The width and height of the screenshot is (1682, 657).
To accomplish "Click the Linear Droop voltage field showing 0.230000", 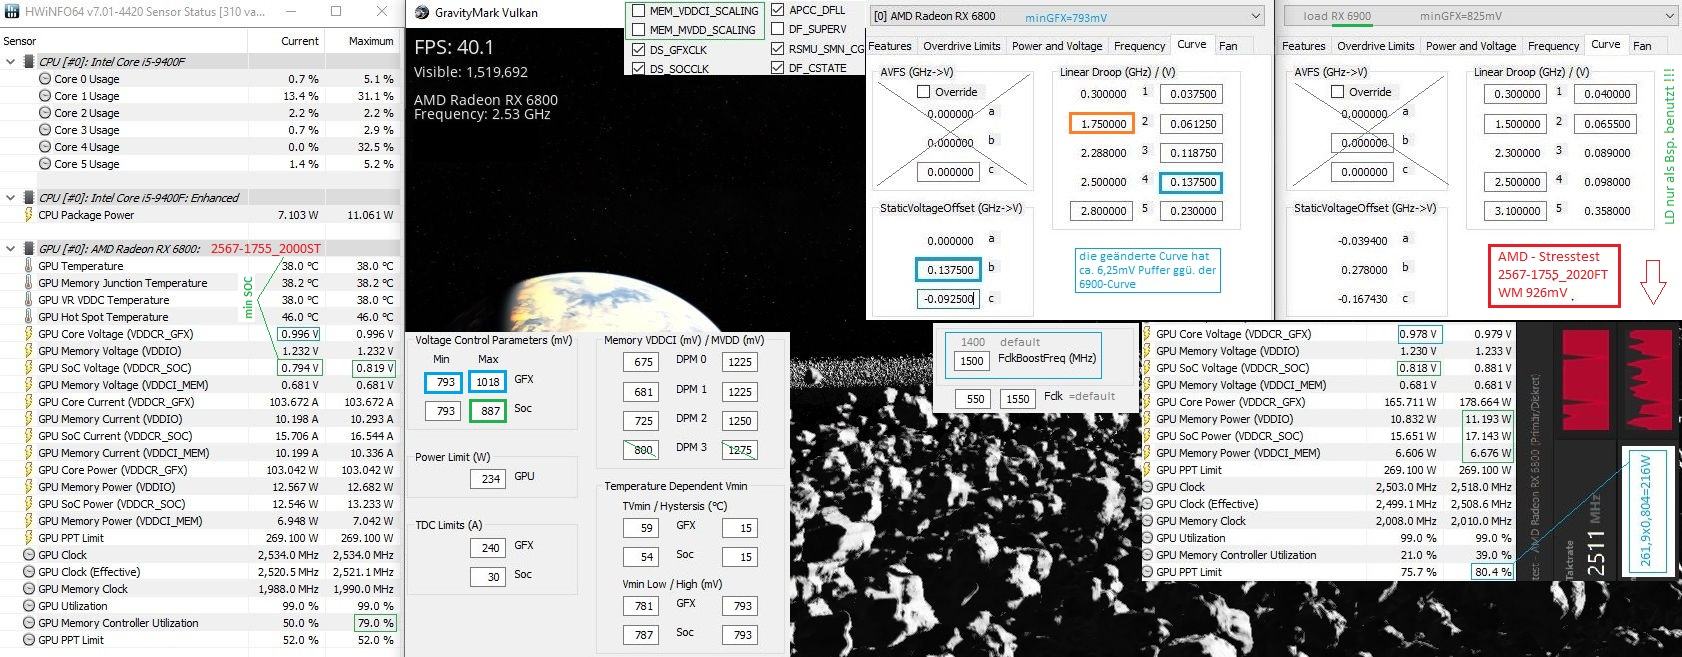I will [1193, 211].
